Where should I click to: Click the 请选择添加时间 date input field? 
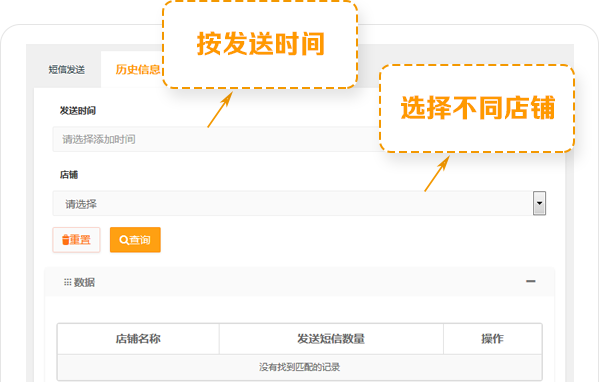point(216,139)
